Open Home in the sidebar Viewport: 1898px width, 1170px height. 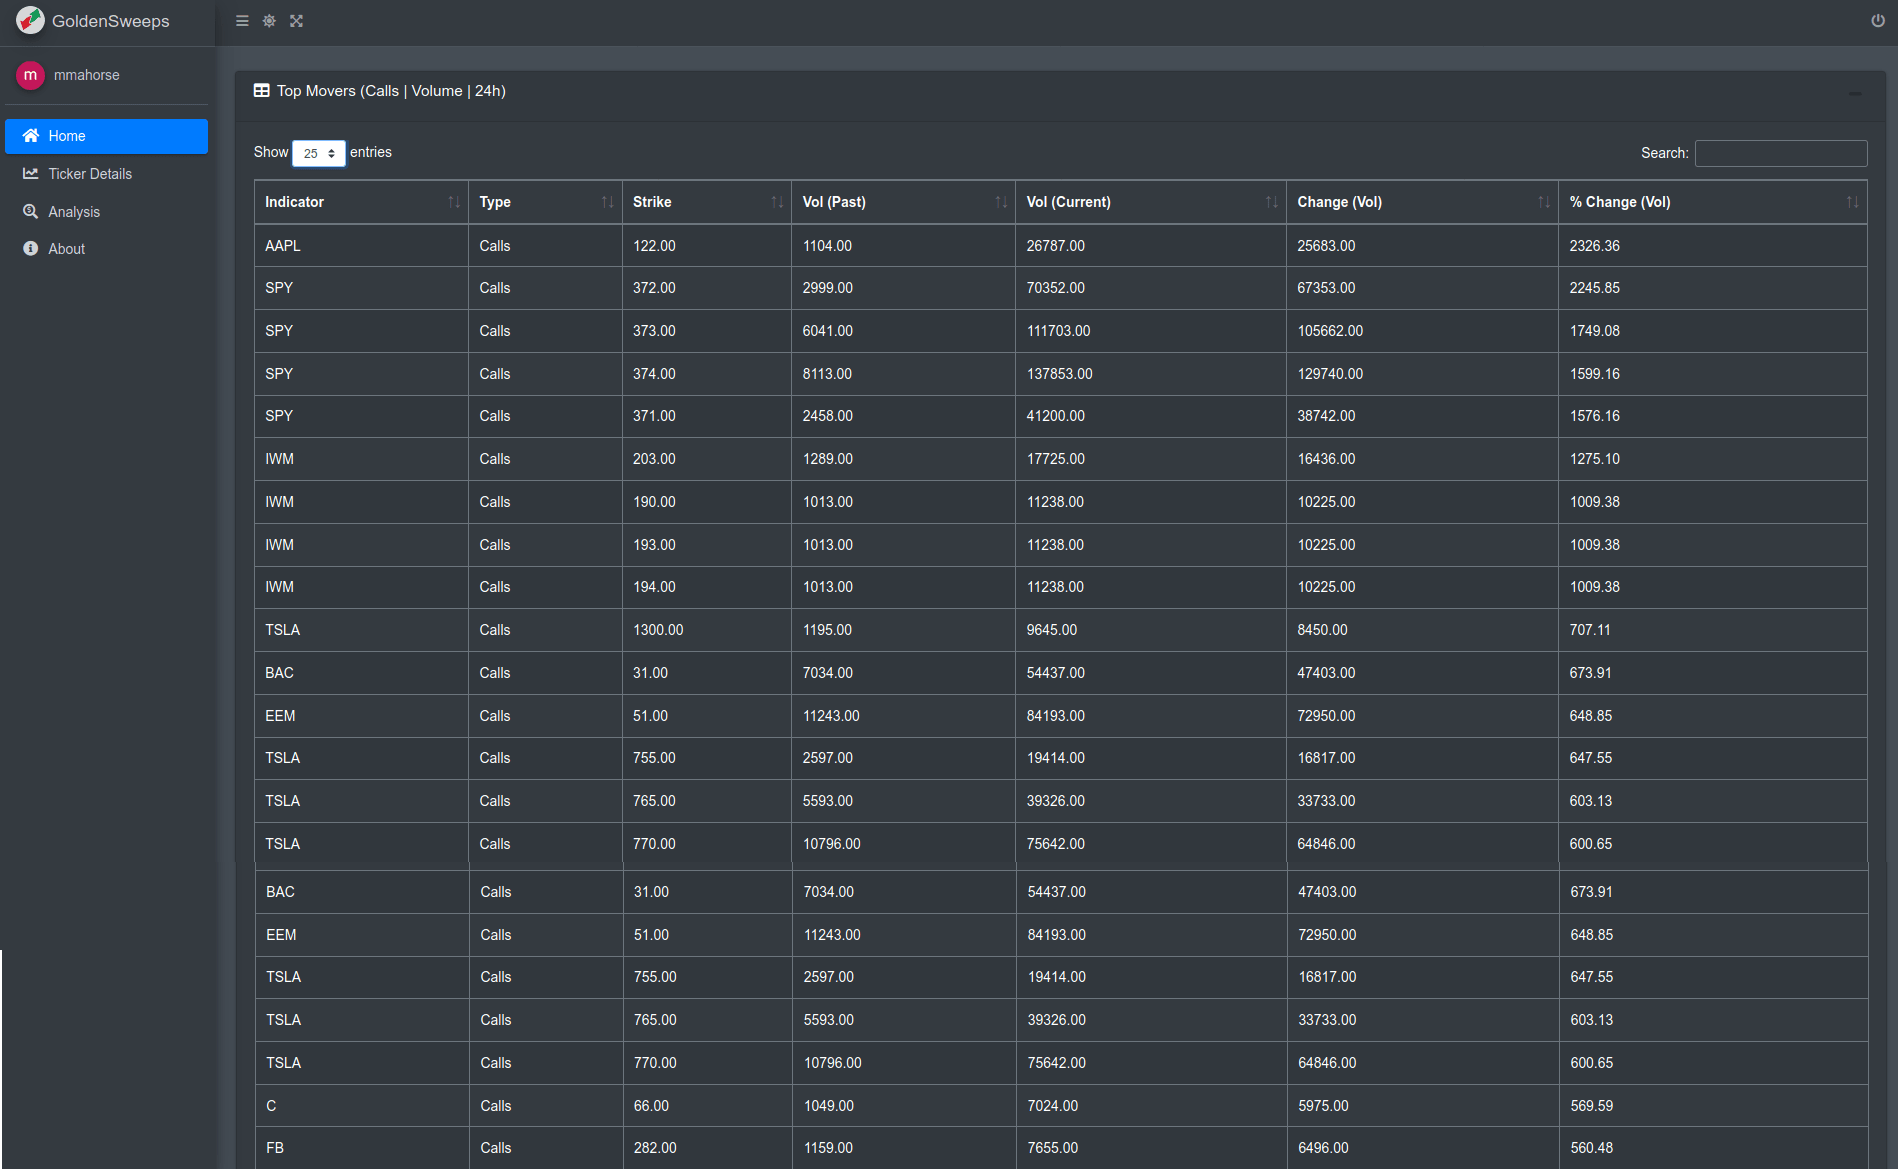[107, 136]
